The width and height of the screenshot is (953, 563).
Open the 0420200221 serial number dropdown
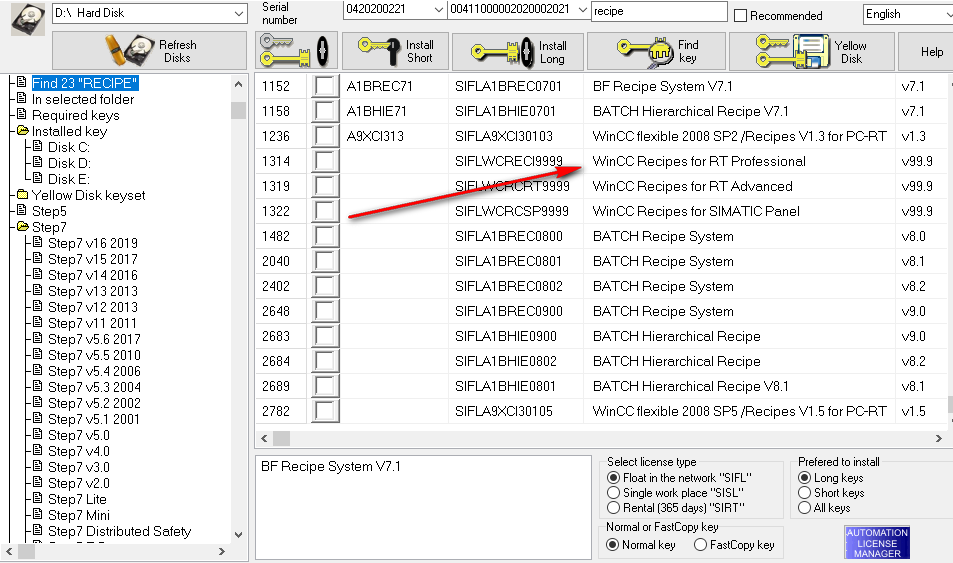(394, 9)
